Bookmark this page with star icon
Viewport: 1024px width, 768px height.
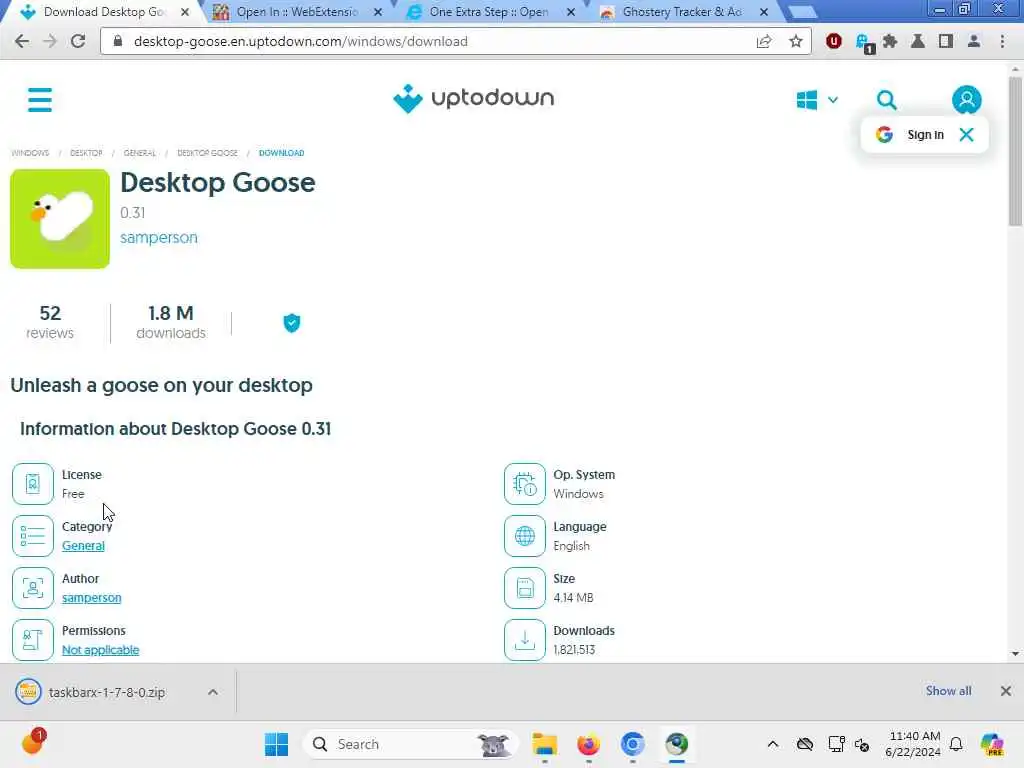795,41
